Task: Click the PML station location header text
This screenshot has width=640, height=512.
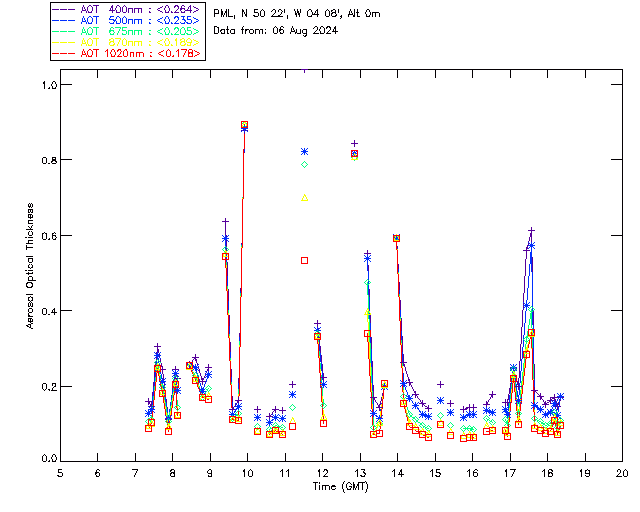Action: point(297,14)
